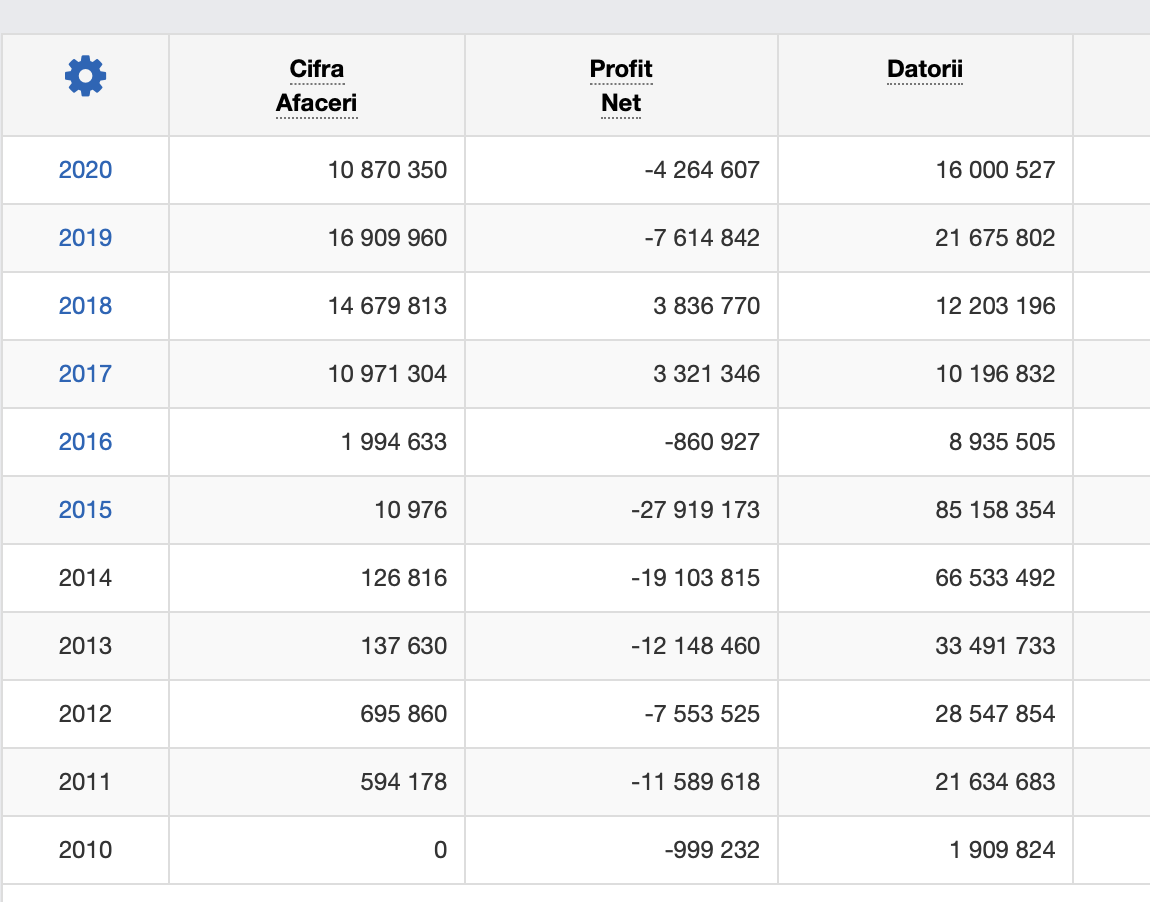The width and height of the screenshot is (1150, 902).
Task: Click the 2013 year cell
Action: (85, 646)
